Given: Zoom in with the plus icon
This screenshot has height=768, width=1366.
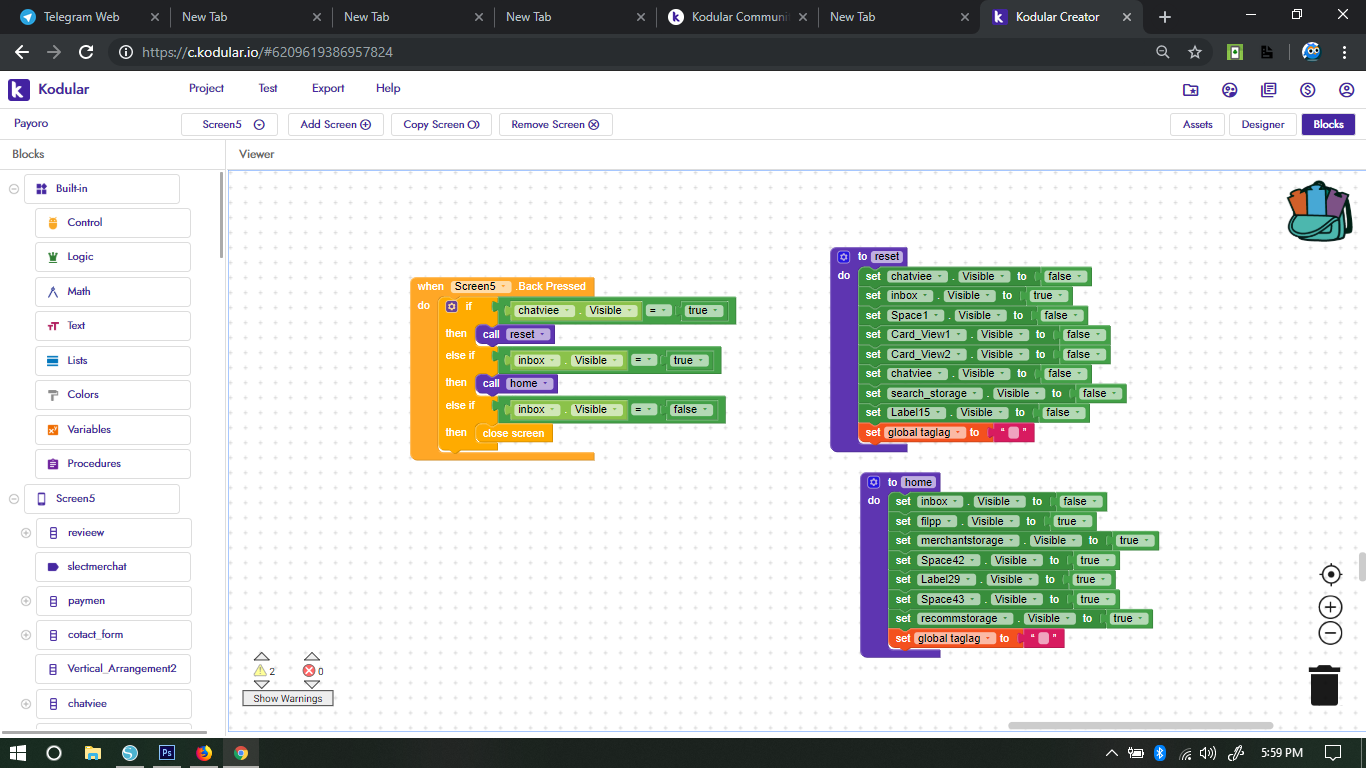Looking at the screenshot, I should coord(1330,607).
